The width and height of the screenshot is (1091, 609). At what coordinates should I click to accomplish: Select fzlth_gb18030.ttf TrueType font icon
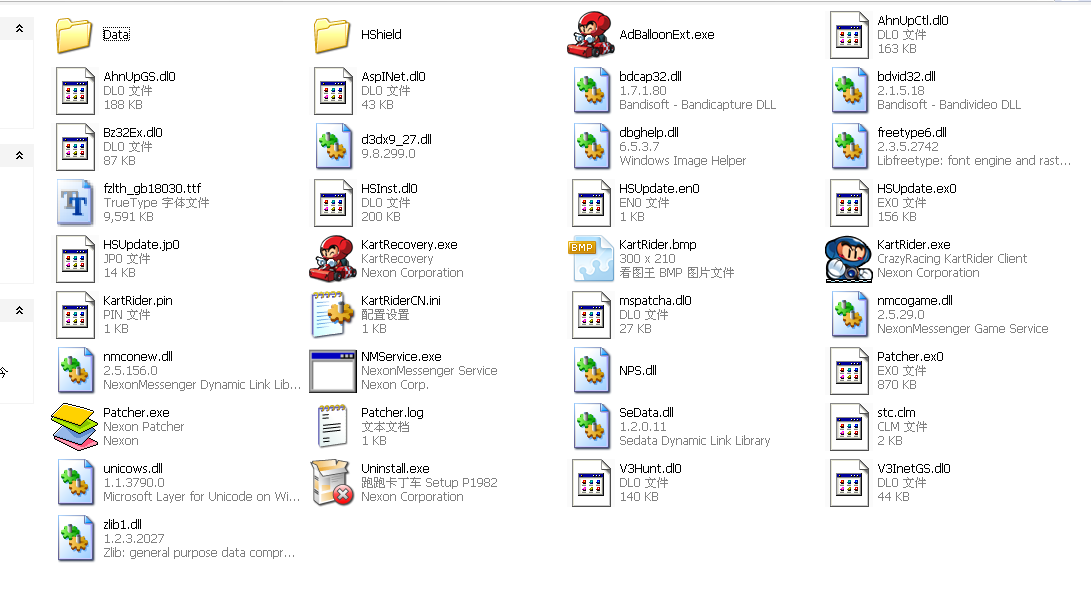point(75,203)
